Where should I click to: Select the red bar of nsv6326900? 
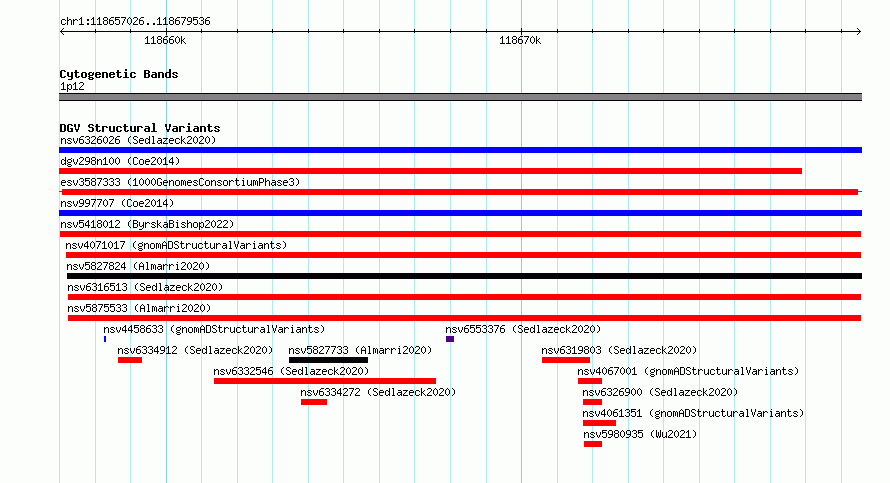tap(593, 402)
